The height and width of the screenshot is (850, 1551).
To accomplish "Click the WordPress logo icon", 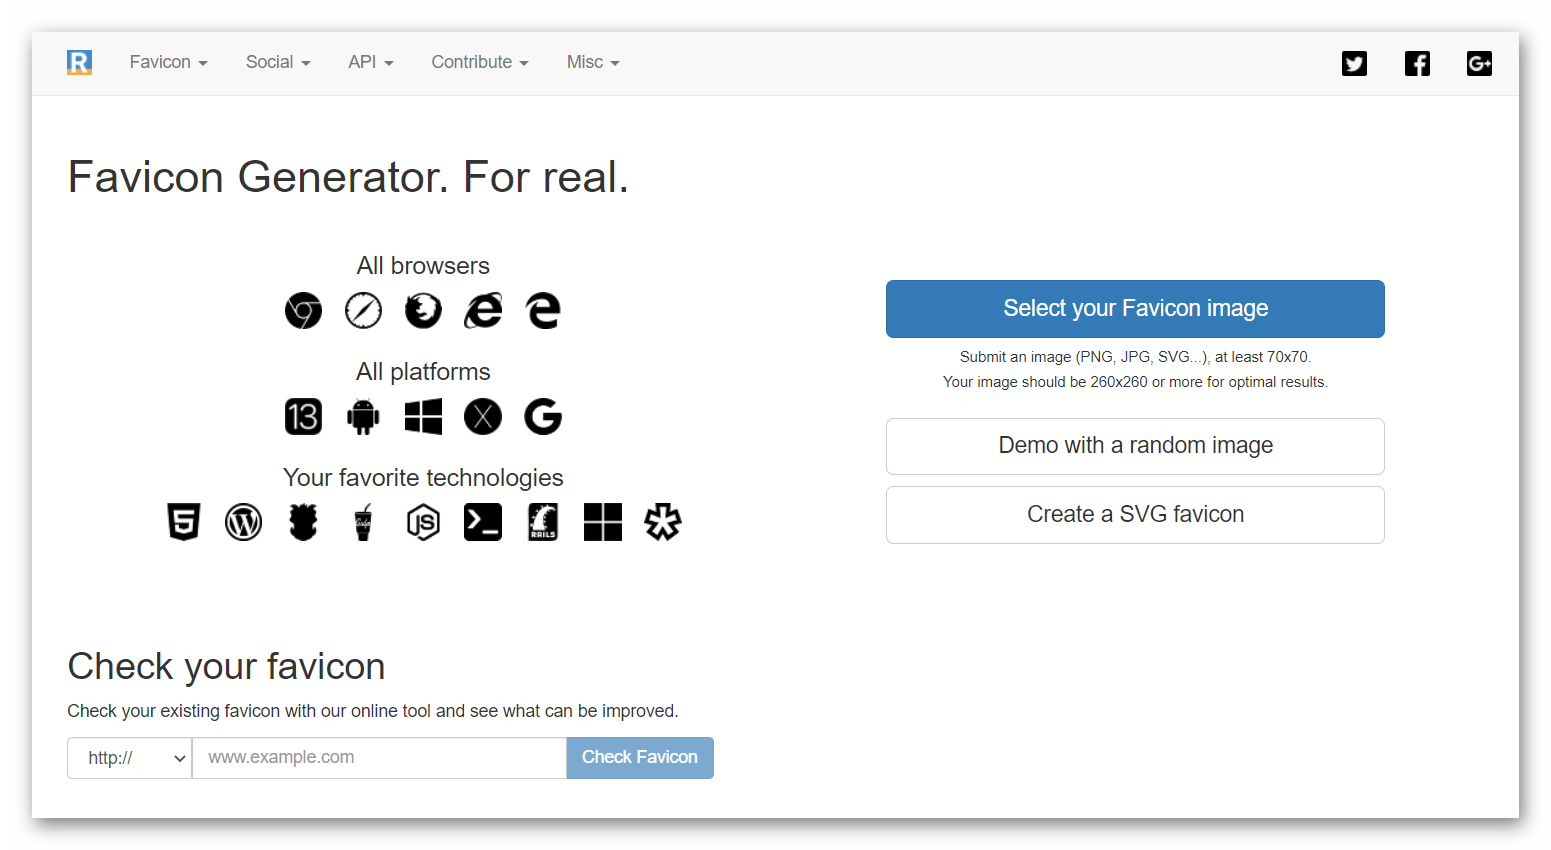I will tap(243, 522).
